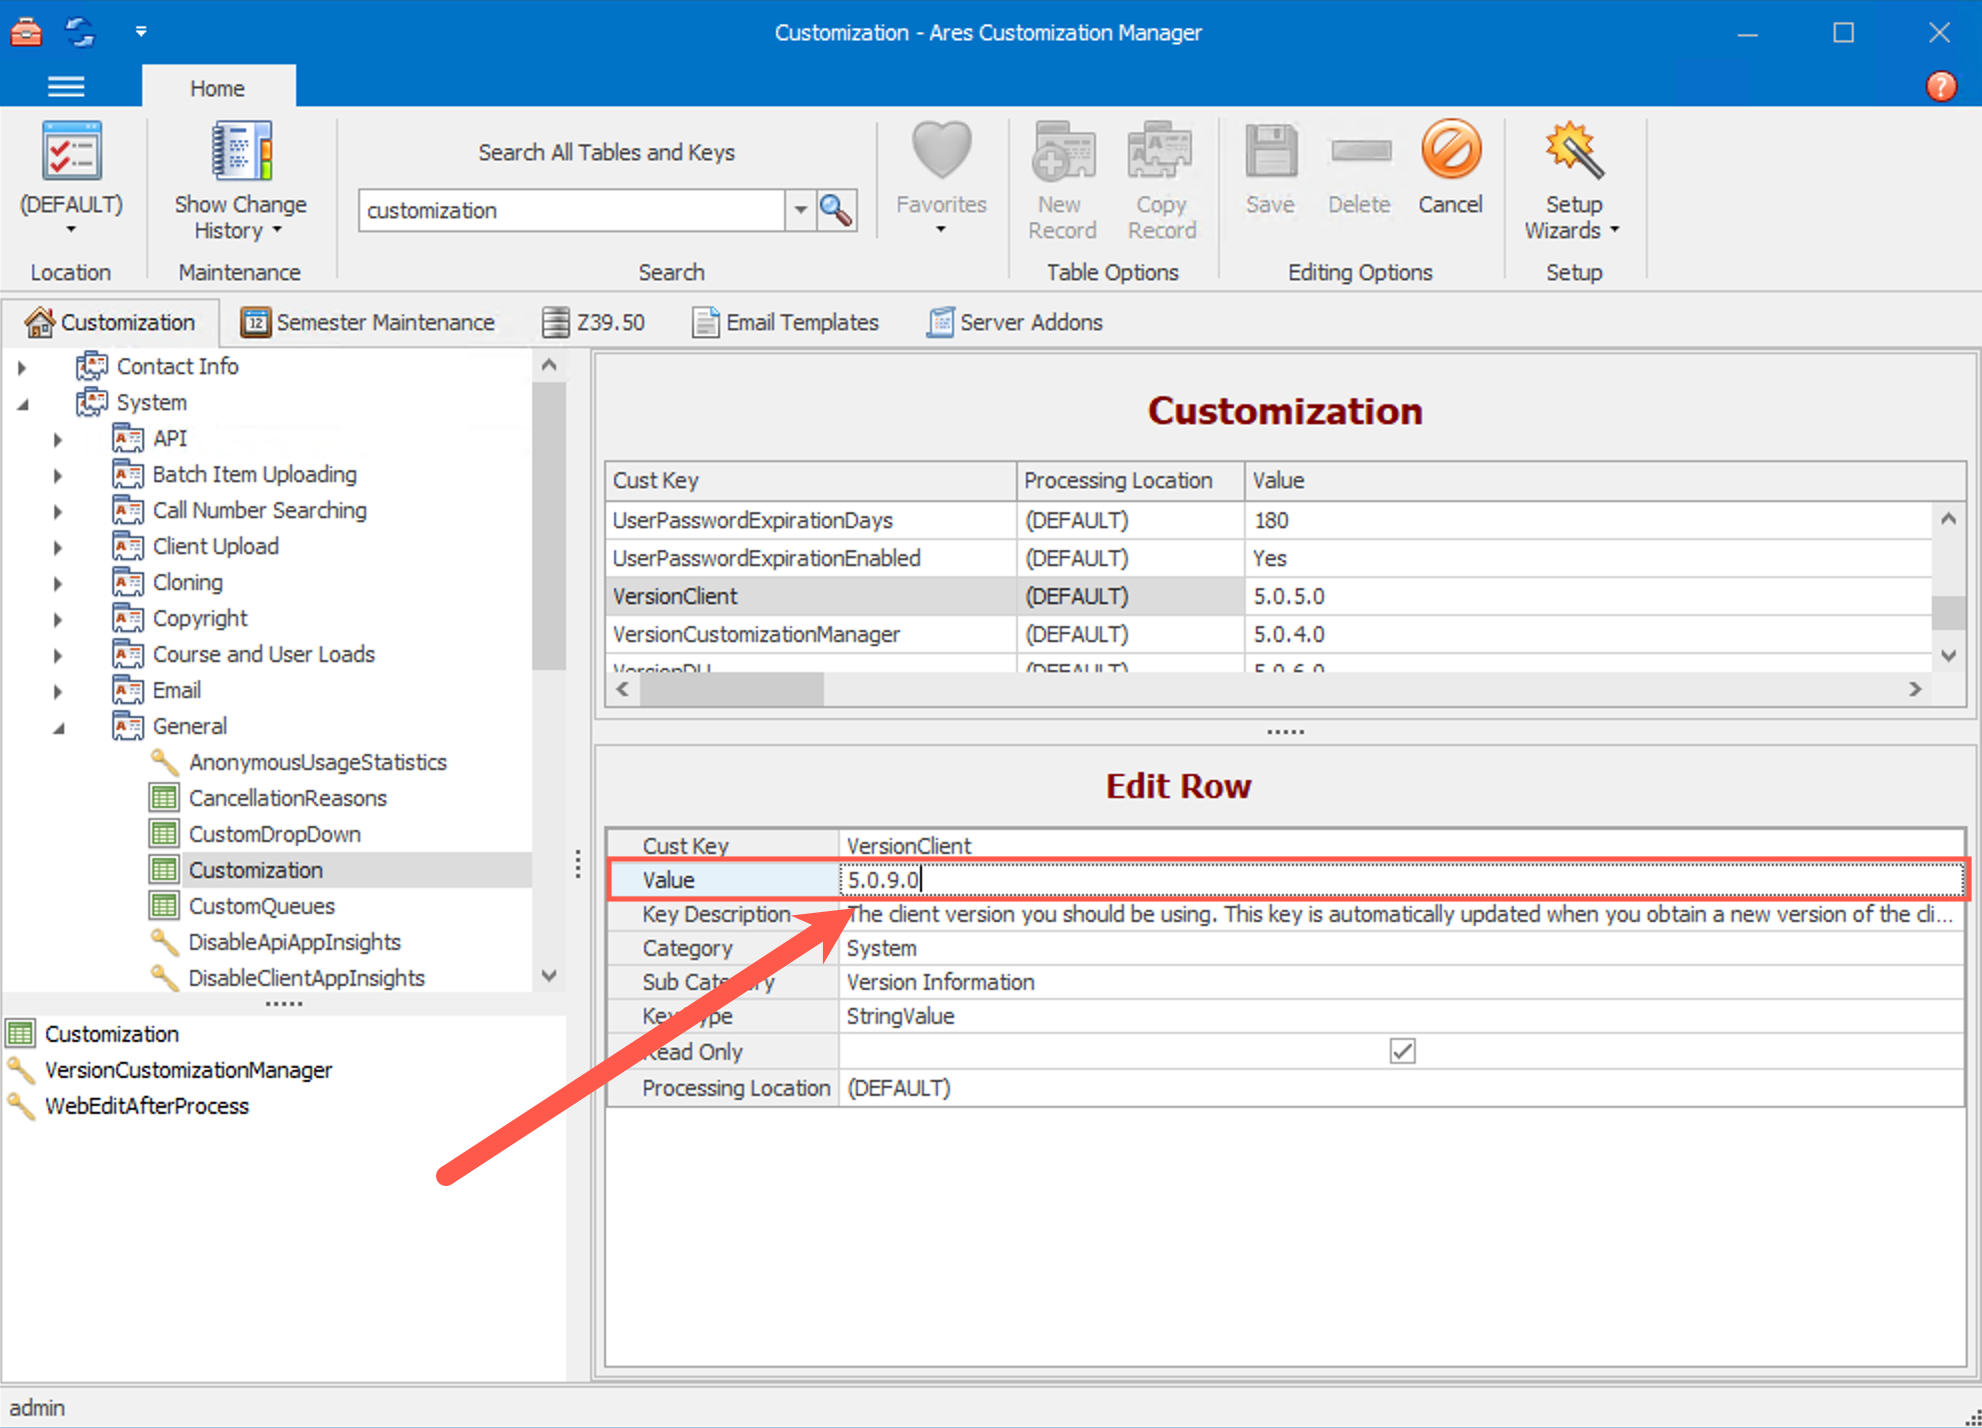Collapse the General tree node
The image size is (1982, 1428).
tap(58, 727)
